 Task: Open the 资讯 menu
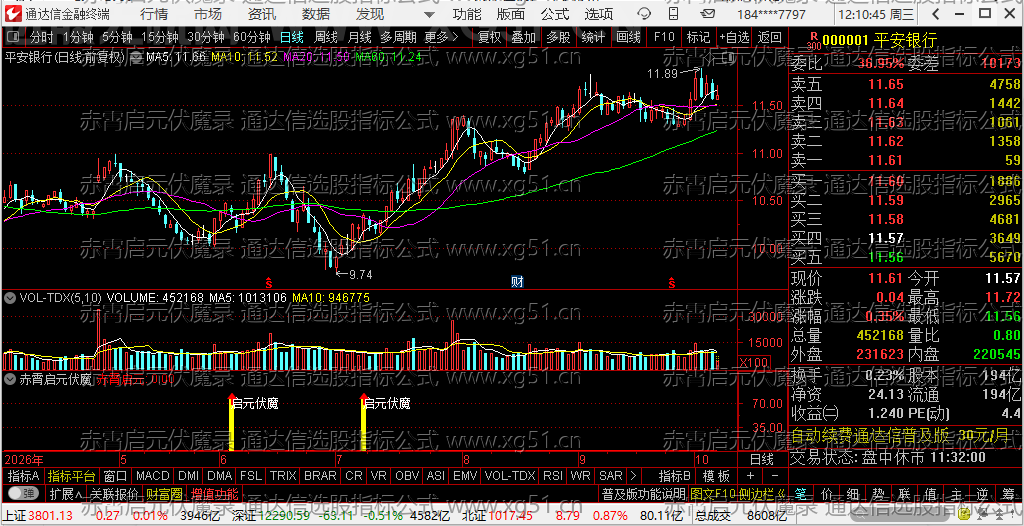262,13
